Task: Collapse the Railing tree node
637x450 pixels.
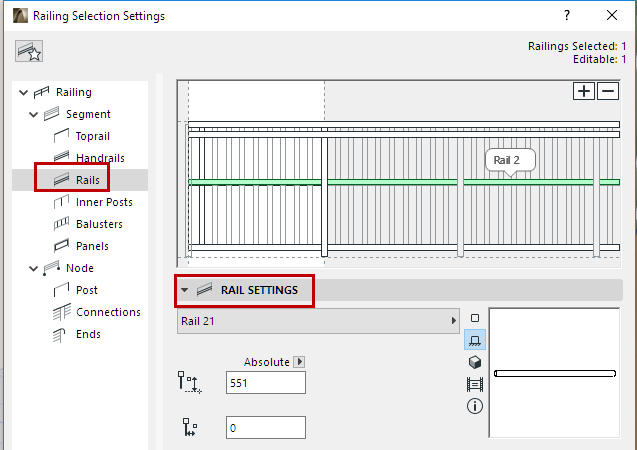Action: coord(24,93)
